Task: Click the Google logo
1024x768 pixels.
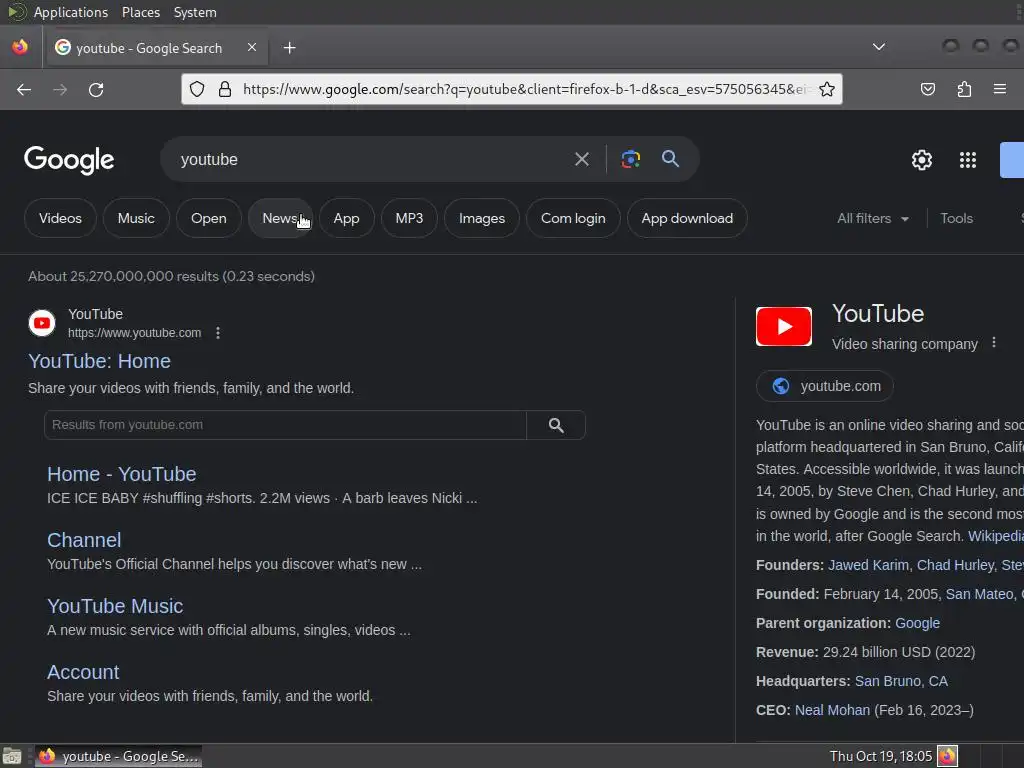Action: tap(69, 160)
